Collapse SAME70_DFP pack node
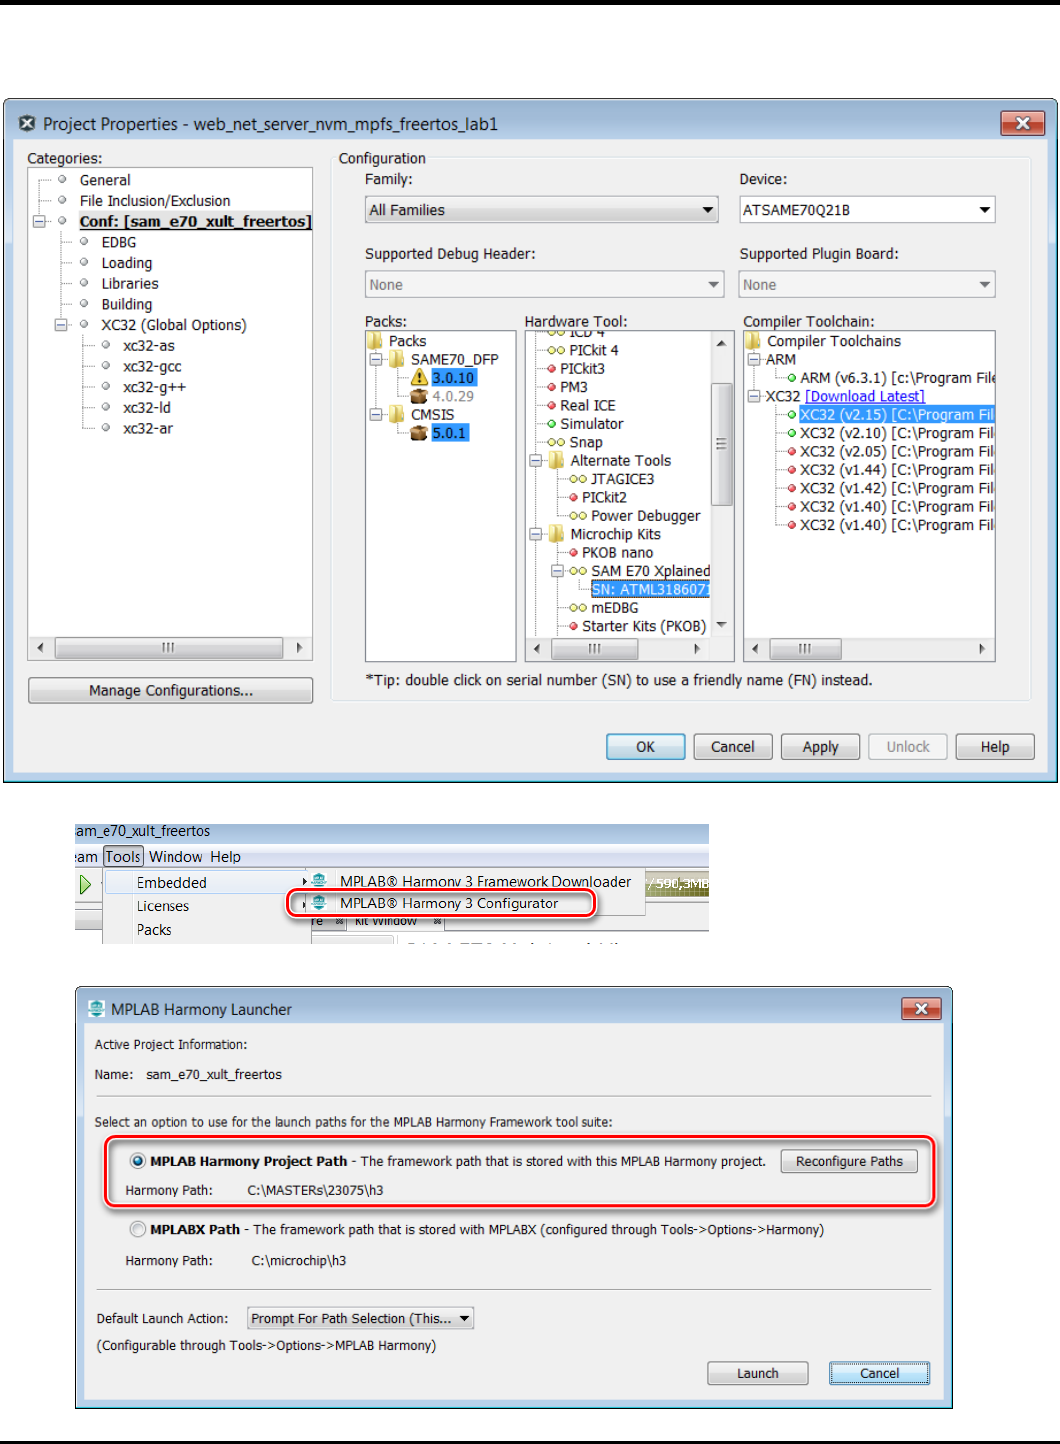The height and width of the screenshot is (1444, 1060). (376, 359)
